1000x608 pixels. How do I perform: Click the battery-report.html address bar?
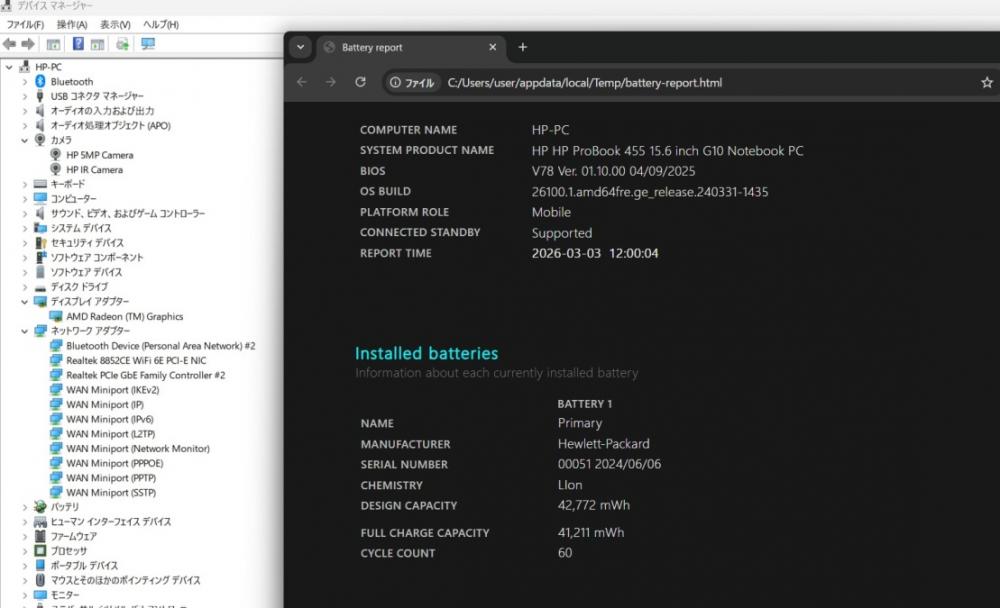[x=585, y=83]
